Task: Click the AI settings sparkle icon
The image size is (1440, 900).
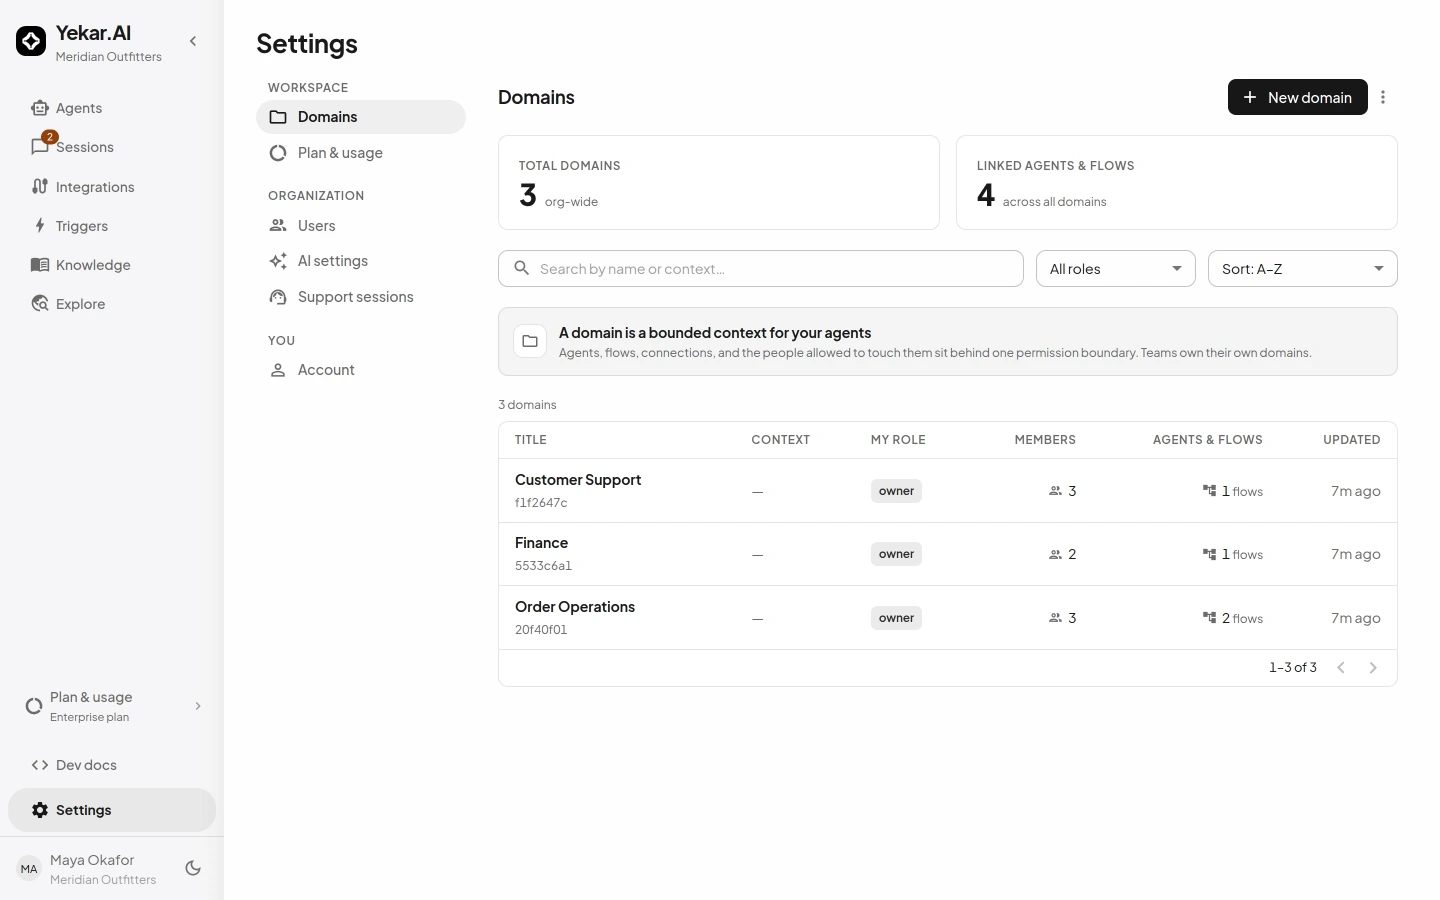Action: tap(278, 261)
